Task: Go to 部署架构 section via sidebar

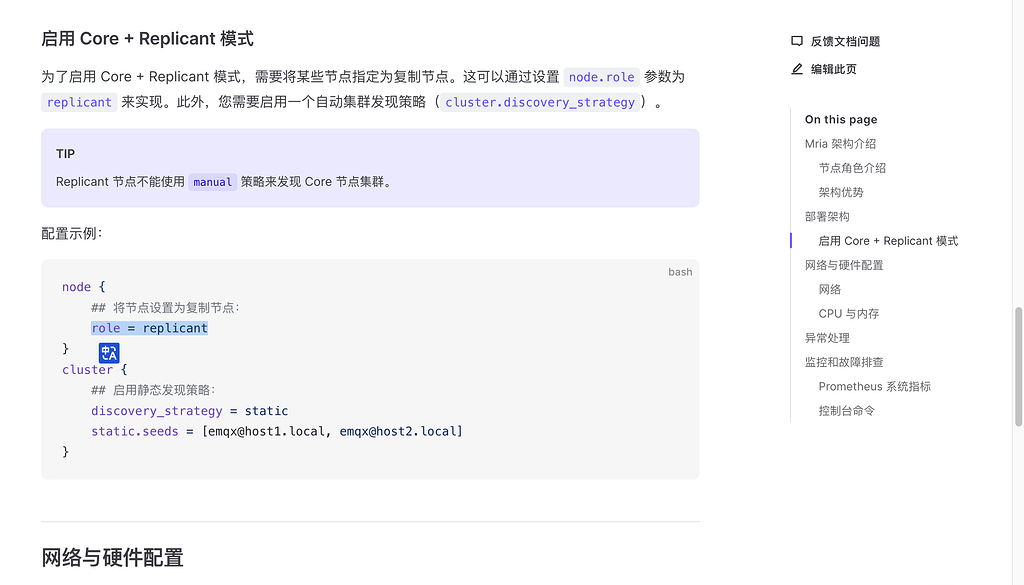Action: (x=827, y=216)
